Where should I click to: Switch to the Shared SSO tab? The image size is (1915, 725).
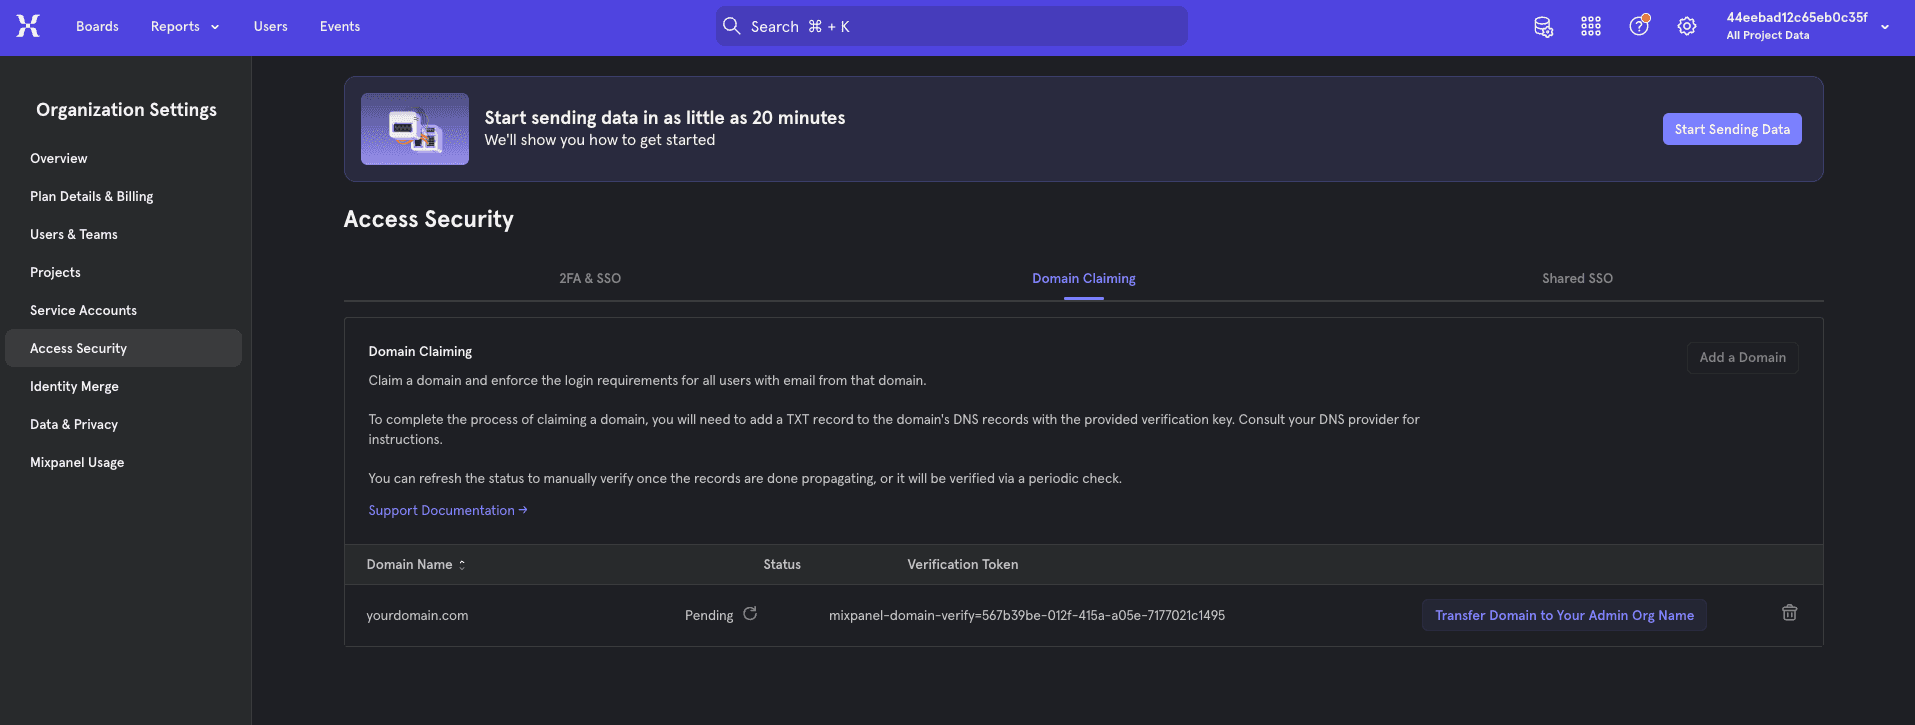point(1577,279)
